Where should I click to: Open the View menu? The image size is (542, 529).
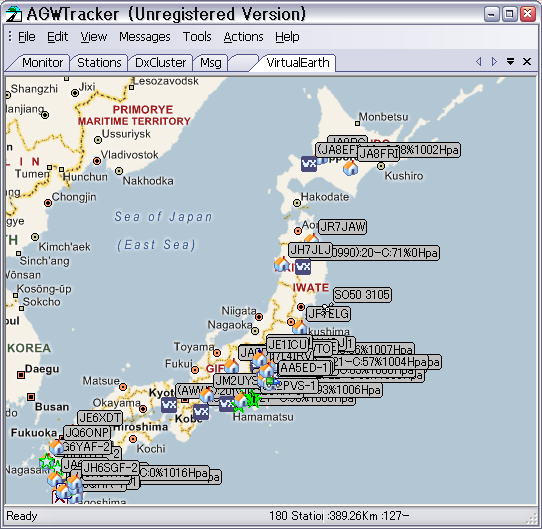(x=94, y=37)
